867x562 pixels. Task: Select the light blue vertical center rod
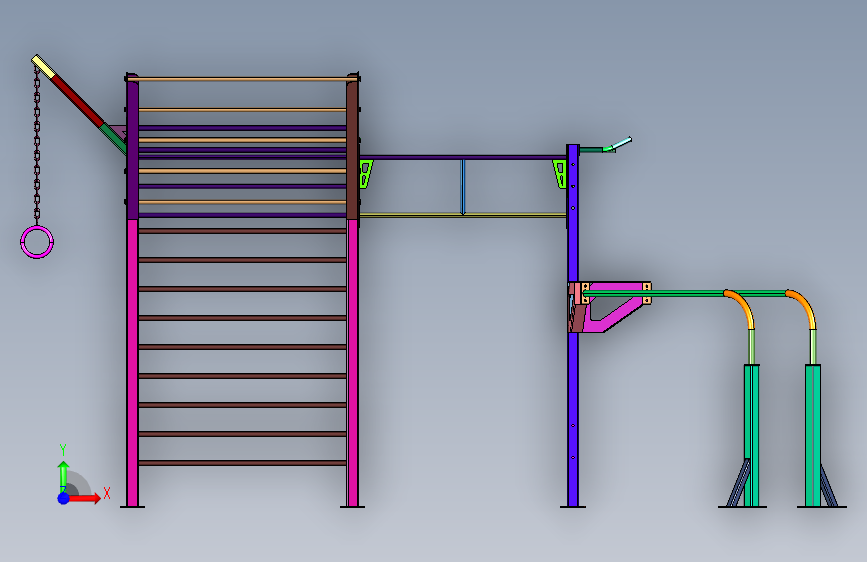click(463, 187)
